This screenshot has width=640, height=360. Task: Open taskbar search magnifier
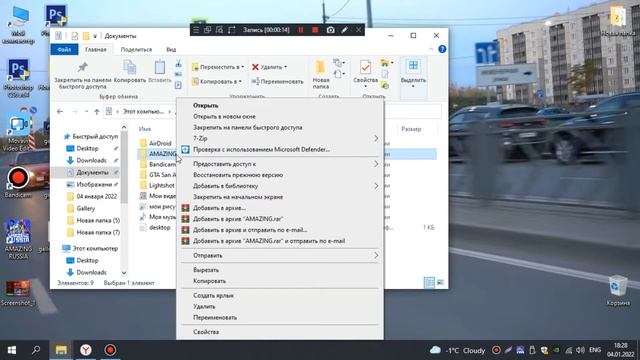[36, 350]
